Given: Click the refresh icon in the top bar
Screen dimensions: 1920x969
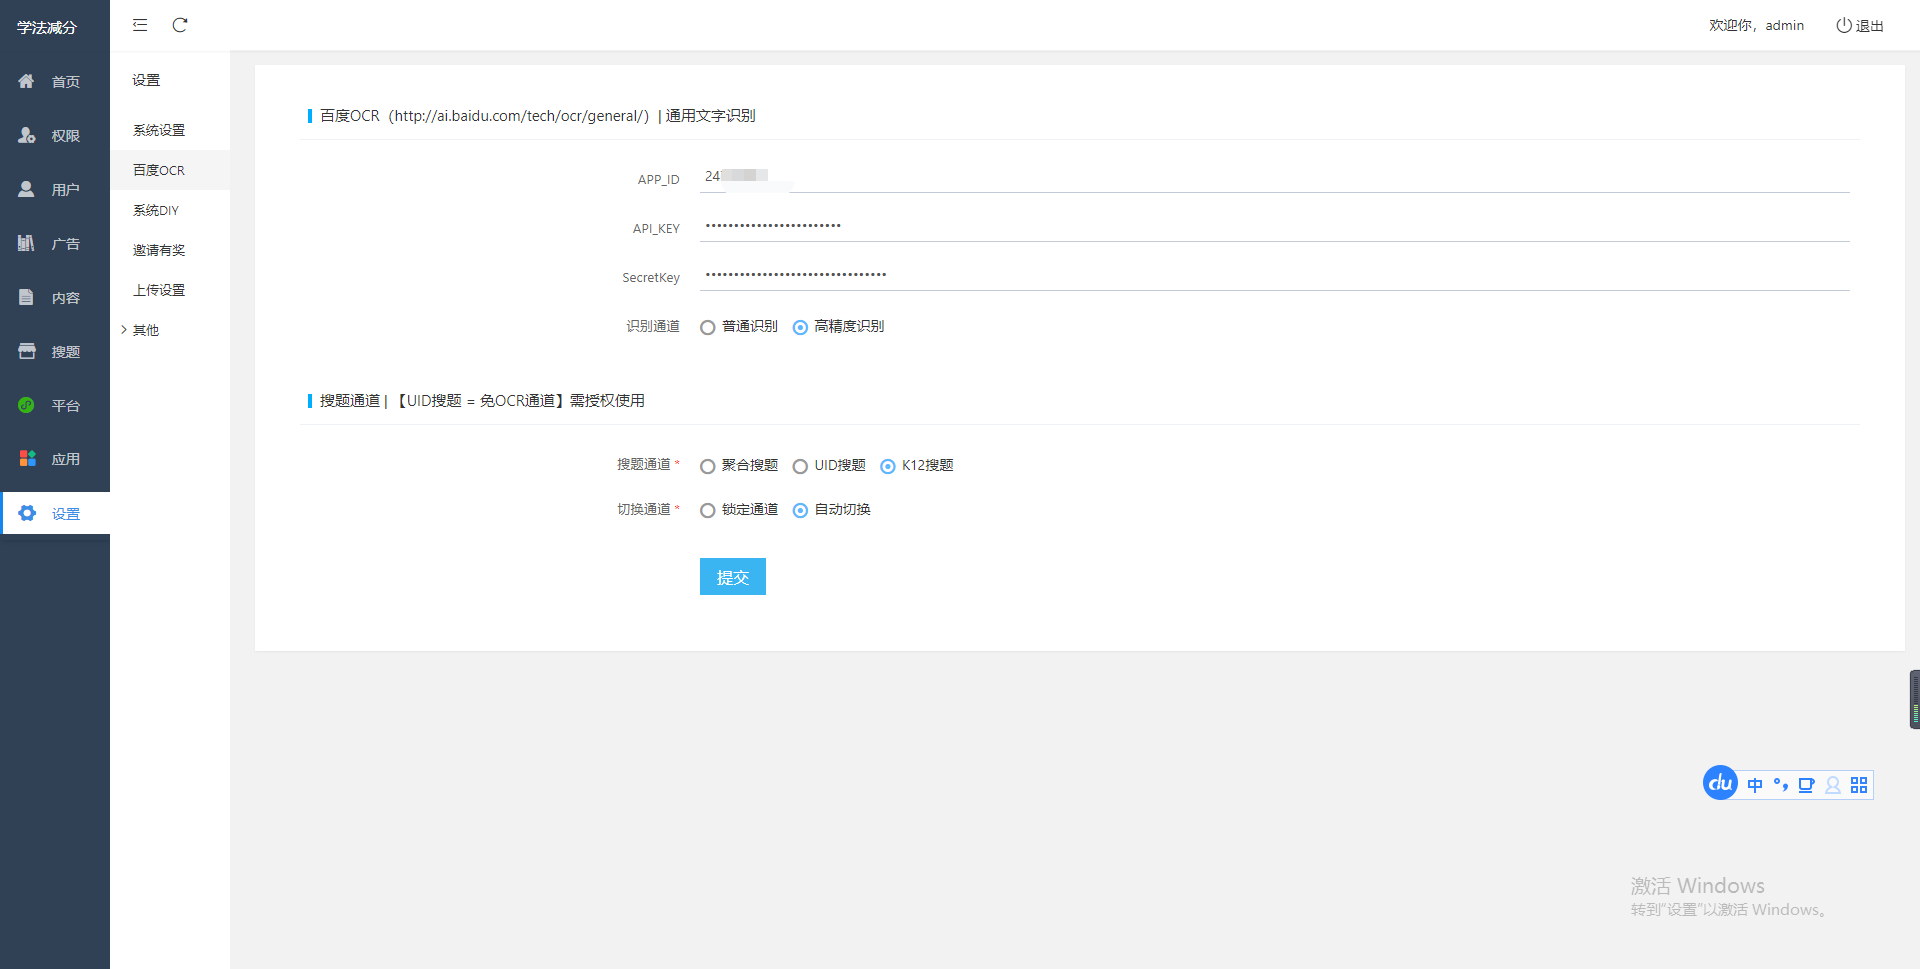Looking at the screenshot, I should tap(180, 25).
